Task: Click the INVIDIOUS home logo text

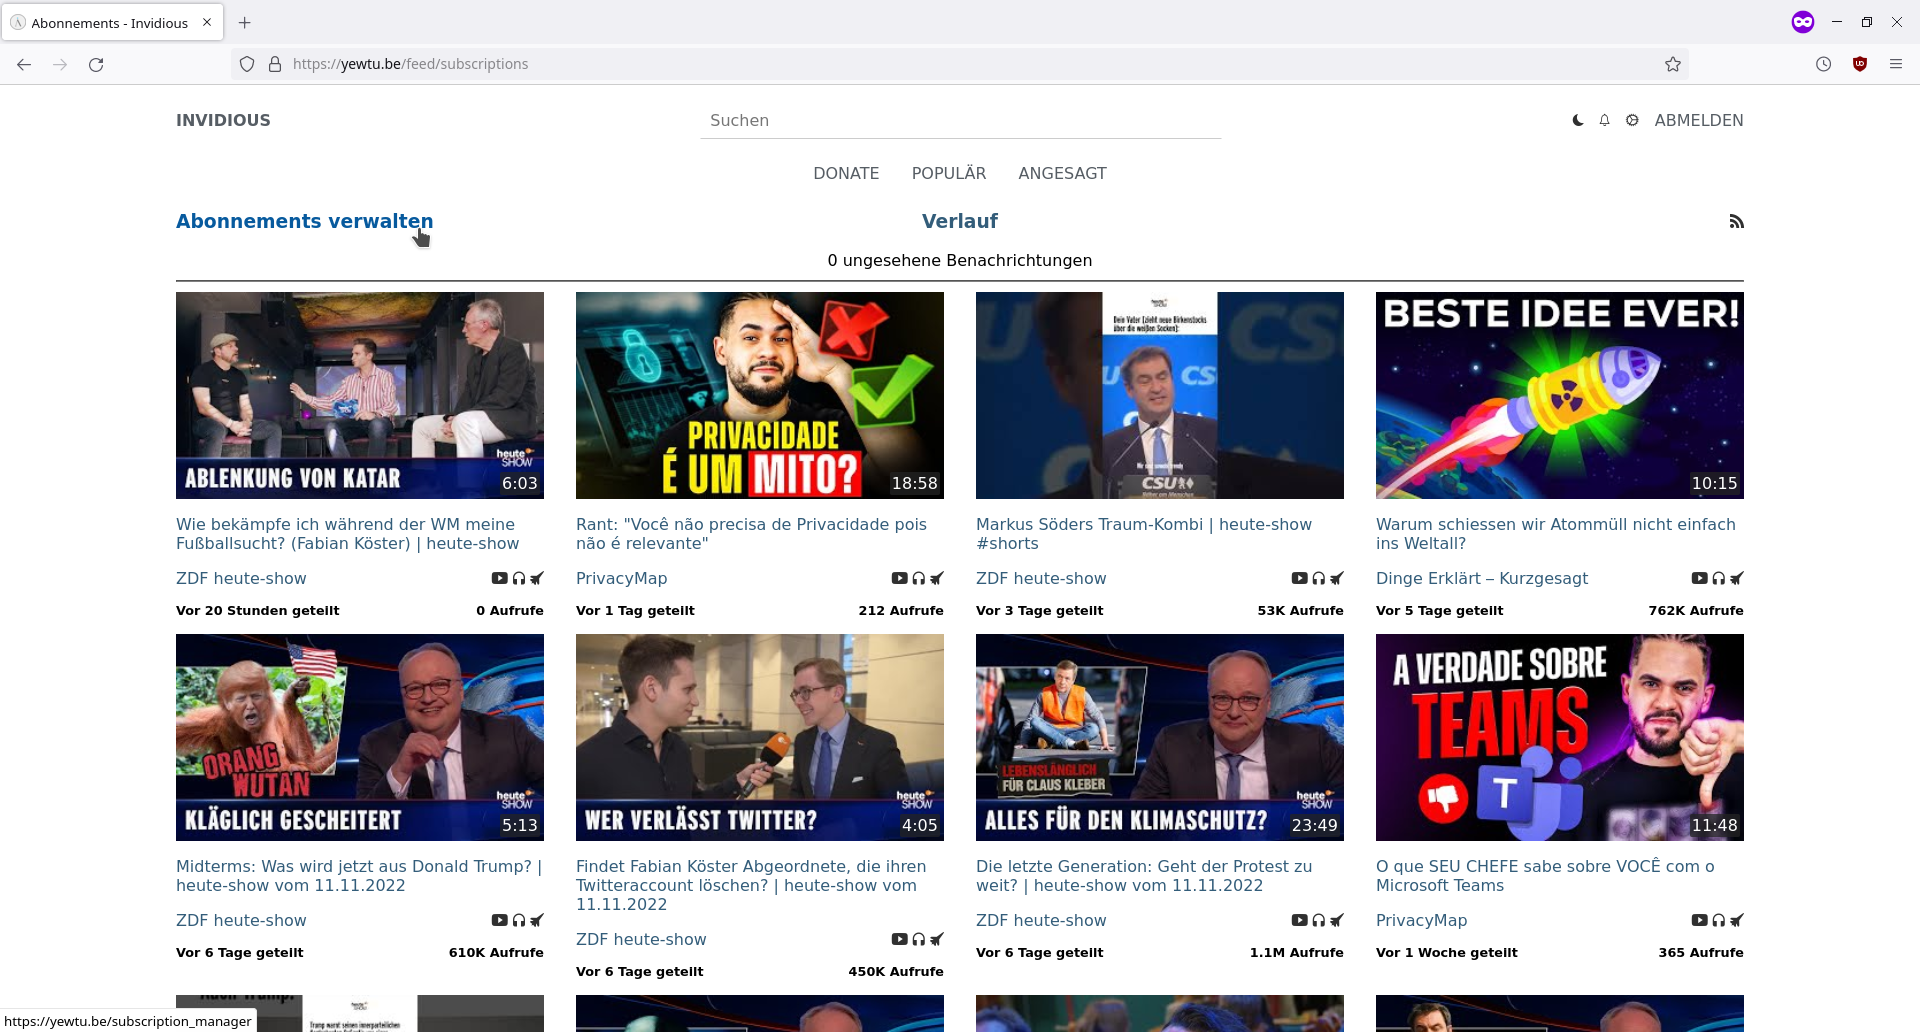Action: point(223,120)
